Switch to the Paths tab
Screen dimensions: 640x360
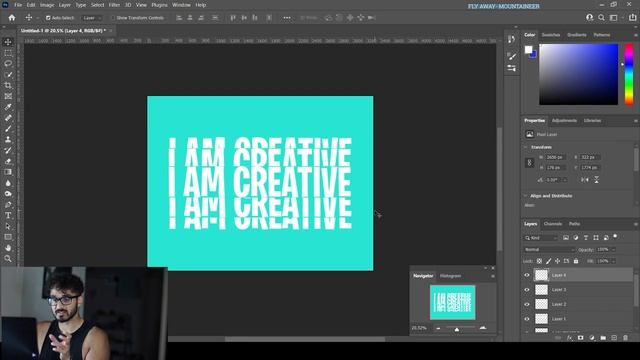point(574,224)
